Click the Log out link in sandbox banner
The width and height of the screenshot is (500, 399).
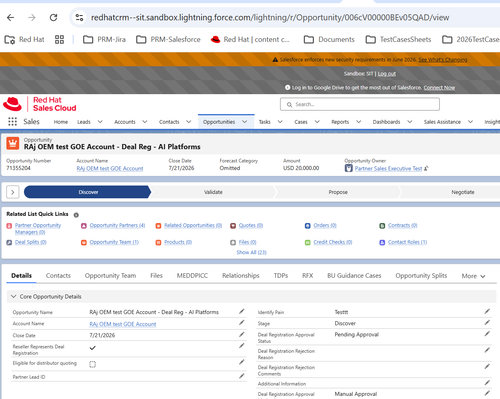coord(387,74)
